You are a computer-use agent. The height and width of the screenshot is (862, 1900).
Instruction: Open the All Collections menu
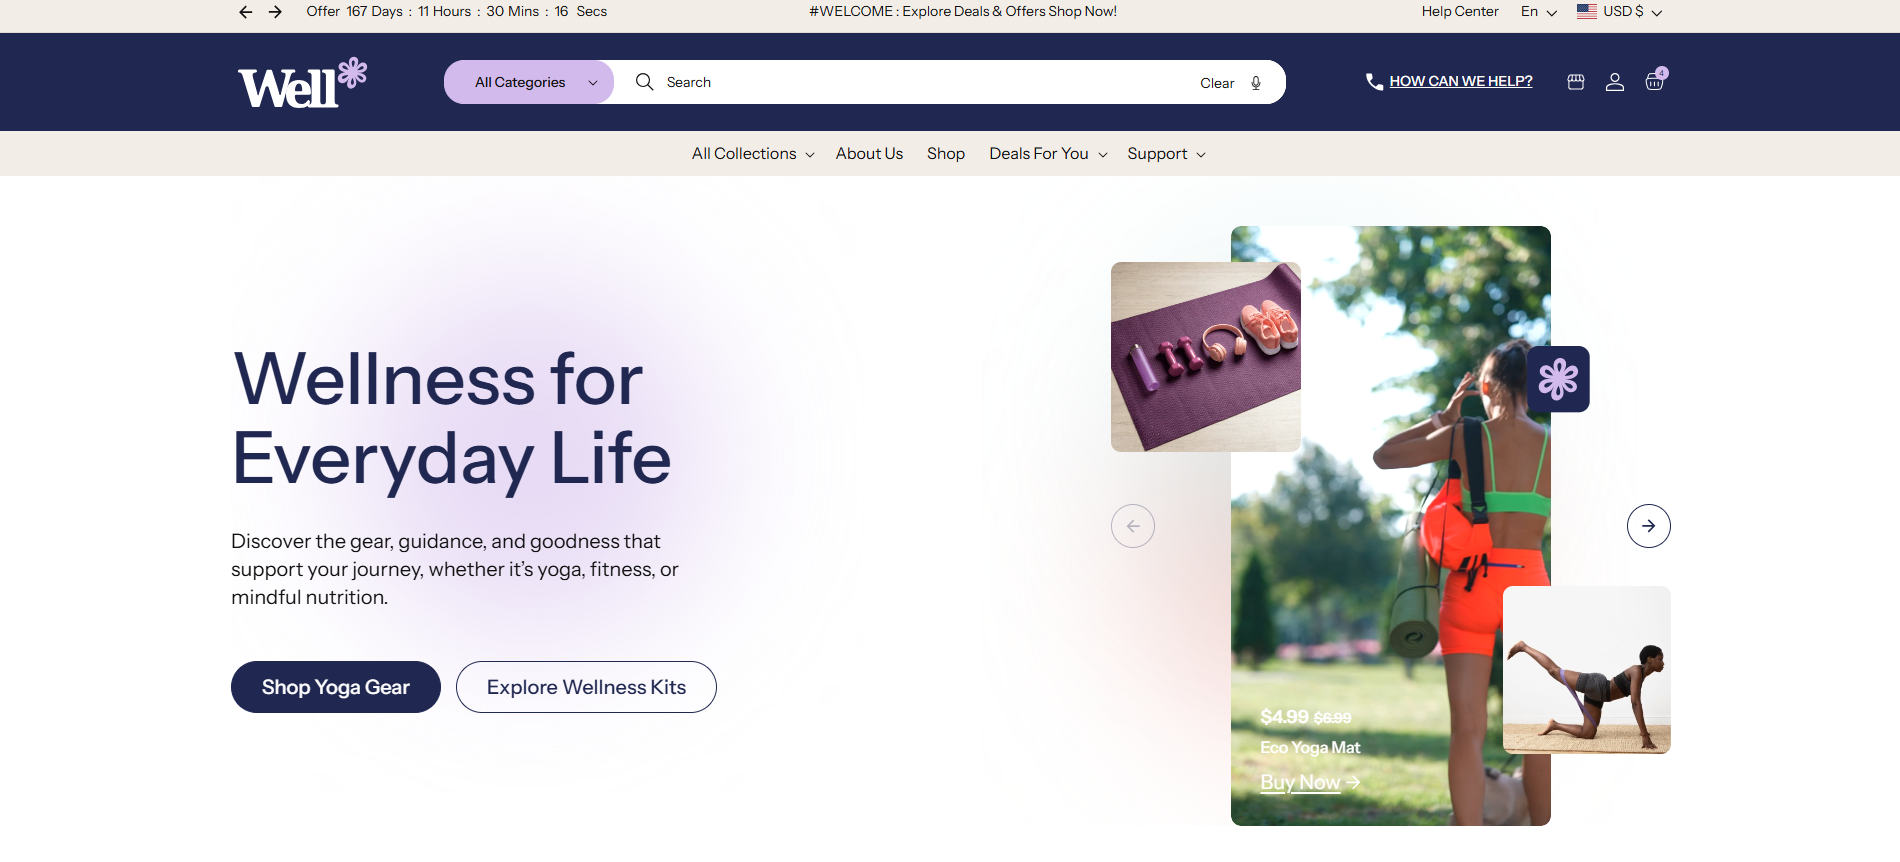tap(753, 154)
